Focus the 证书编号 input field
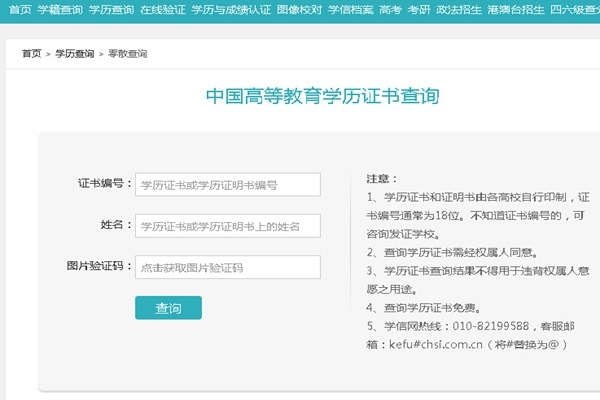The image size is (600, 400). [x=227, y=185]
